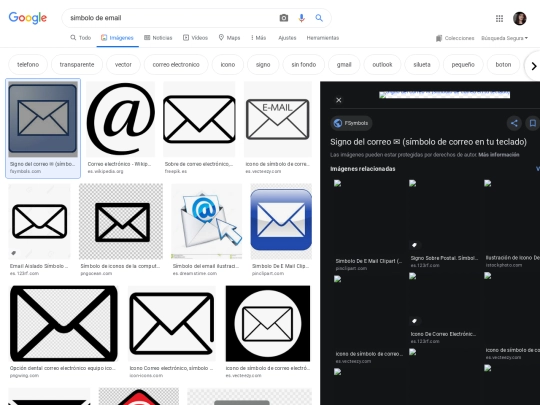
Task: Open the gray-blue envelope thumbnail from fsymbols
Action: 43,119
